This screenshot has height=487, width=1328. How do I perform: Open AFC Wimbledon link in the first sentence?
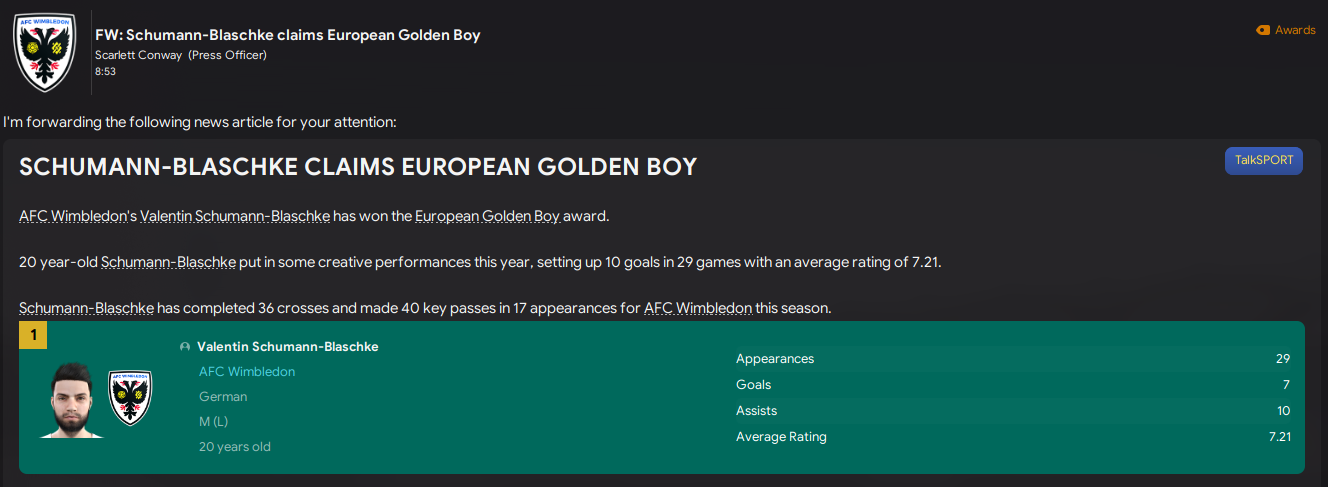(73, 216)
